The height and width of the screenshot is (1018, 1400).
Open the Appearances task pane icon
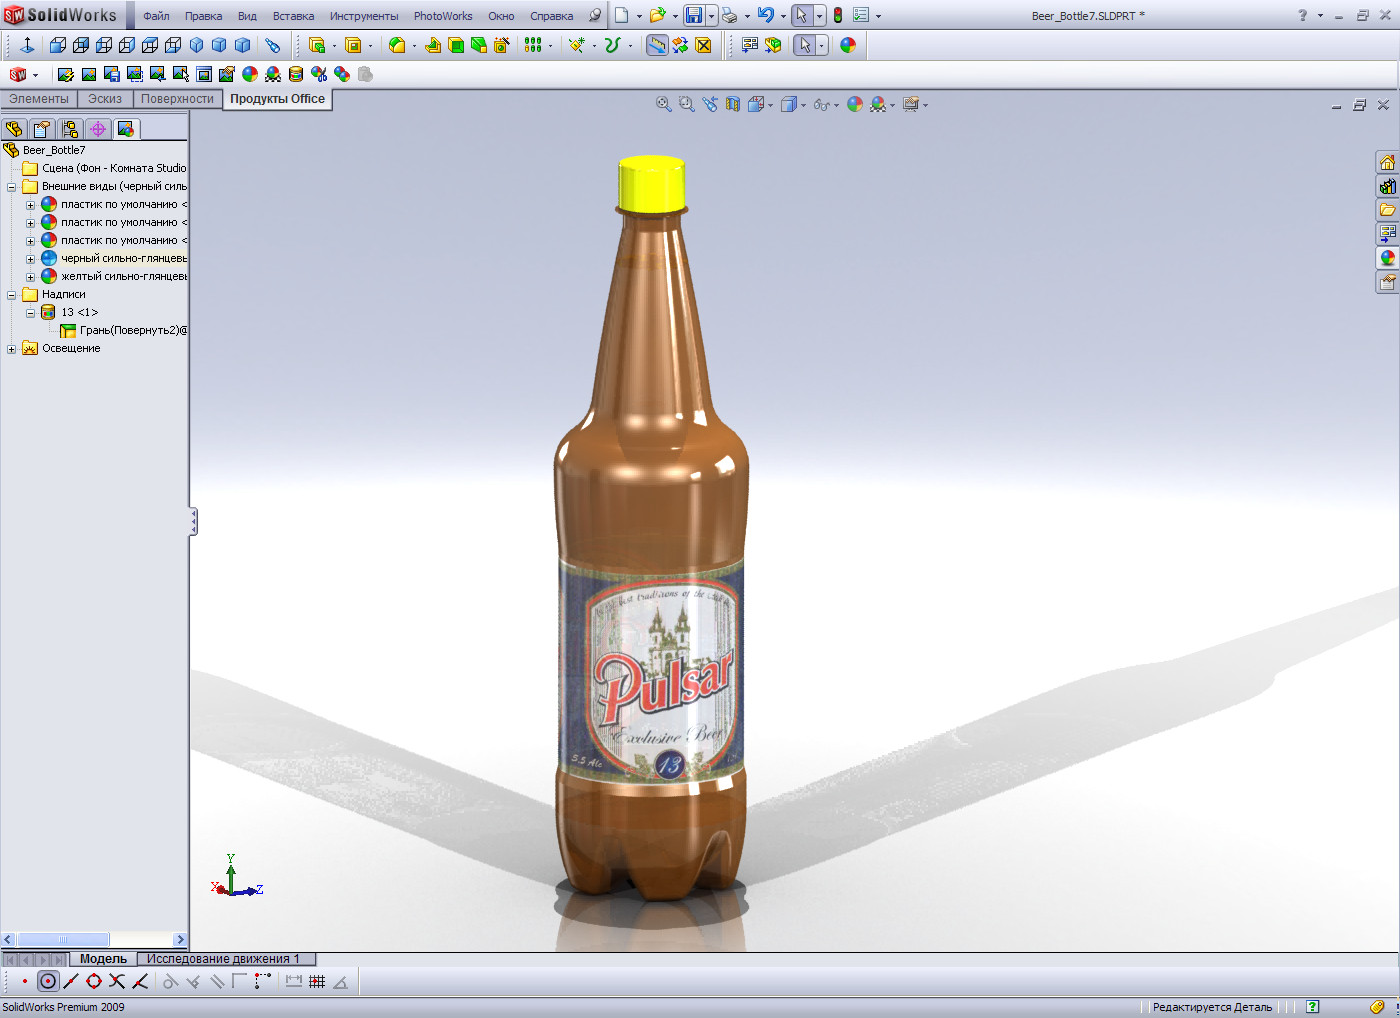[x=1387, y=258]
